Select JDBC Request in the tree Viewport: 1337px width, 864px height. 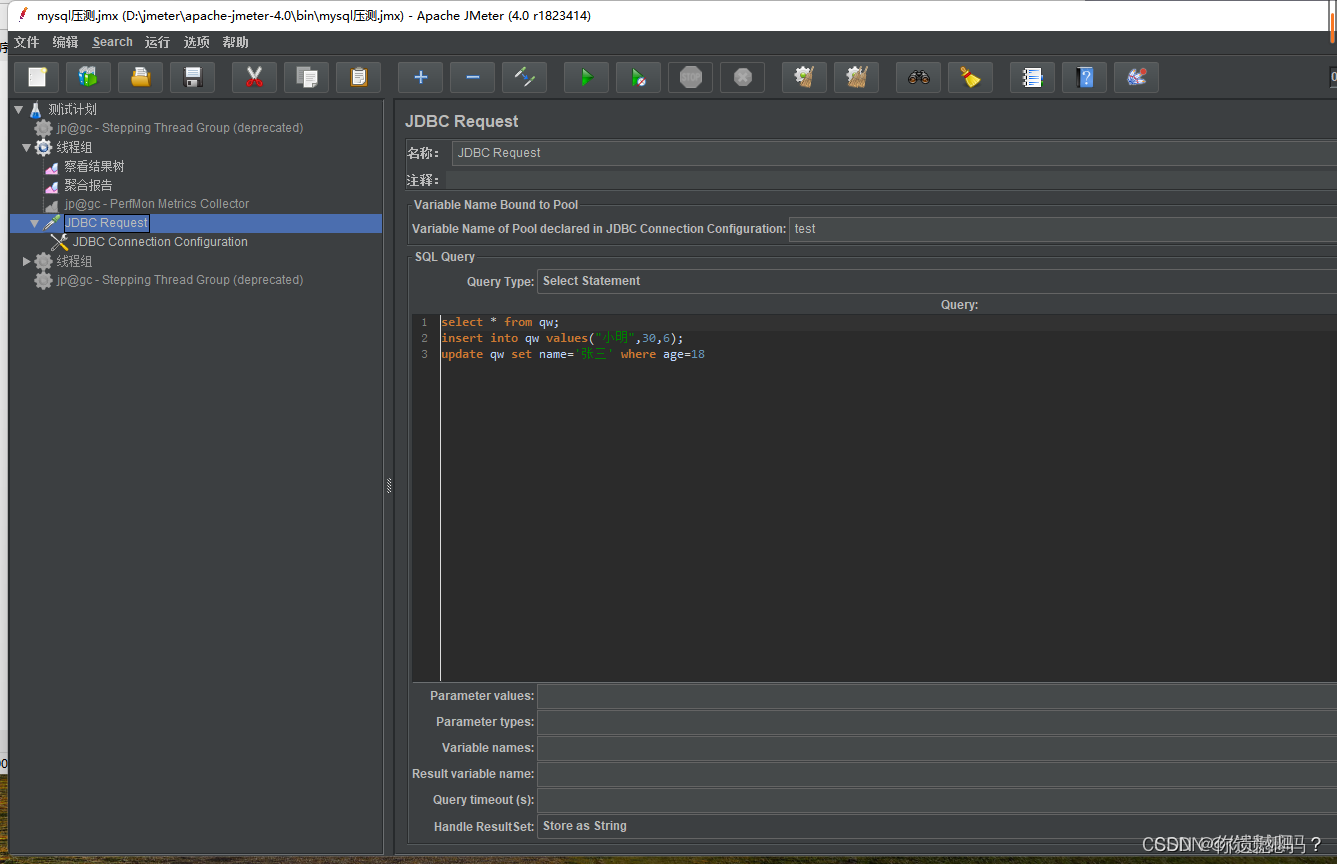coord(106,223)
